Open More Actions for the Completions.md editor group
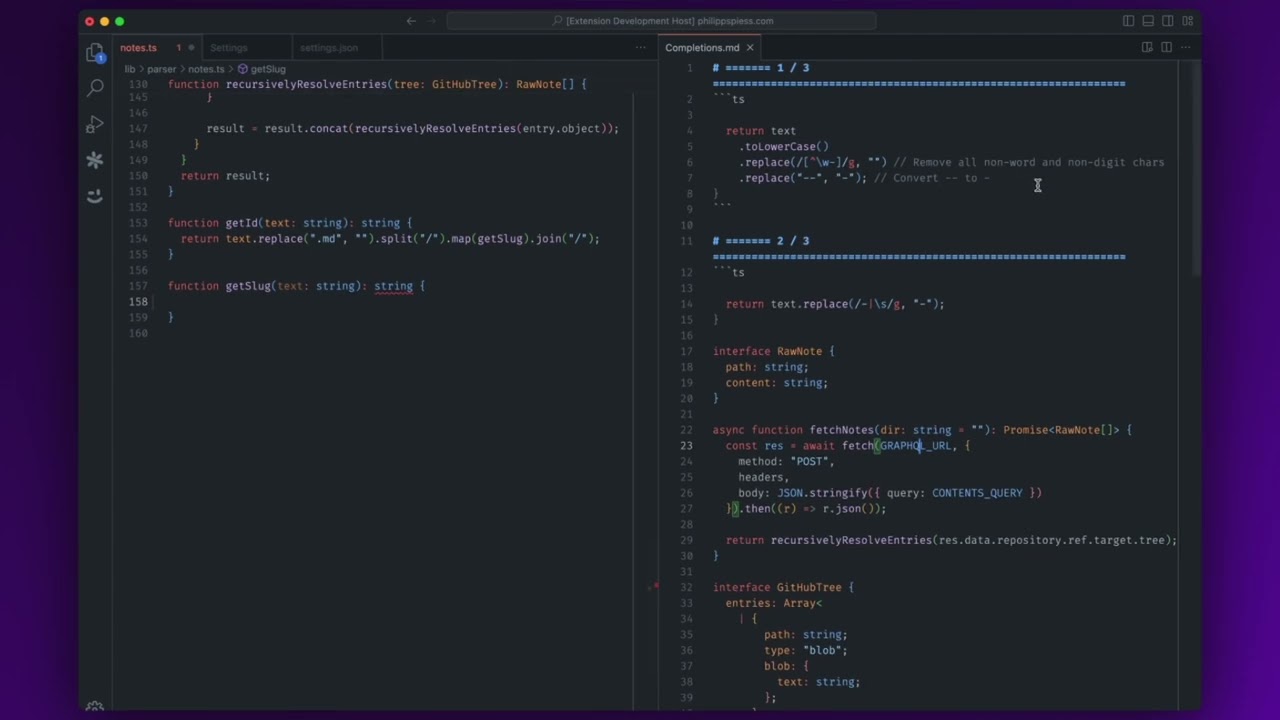Image resolution: width=1280 pixels, height=720 pixels. [1186, 47]
